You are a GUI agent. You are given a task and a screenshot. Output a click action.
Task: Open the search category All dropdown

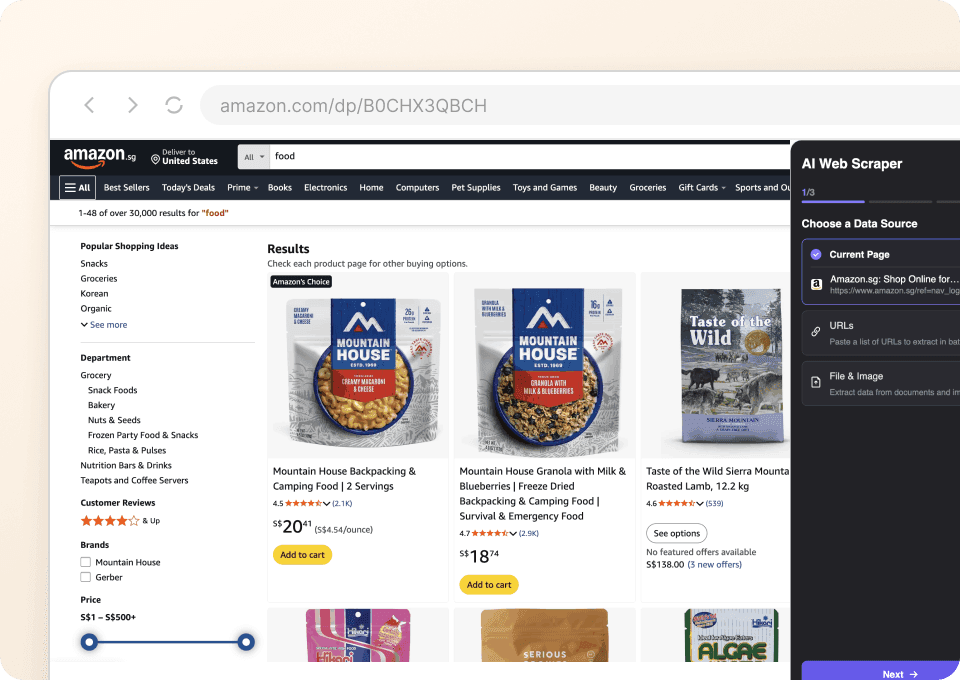(x=253, y=157)
